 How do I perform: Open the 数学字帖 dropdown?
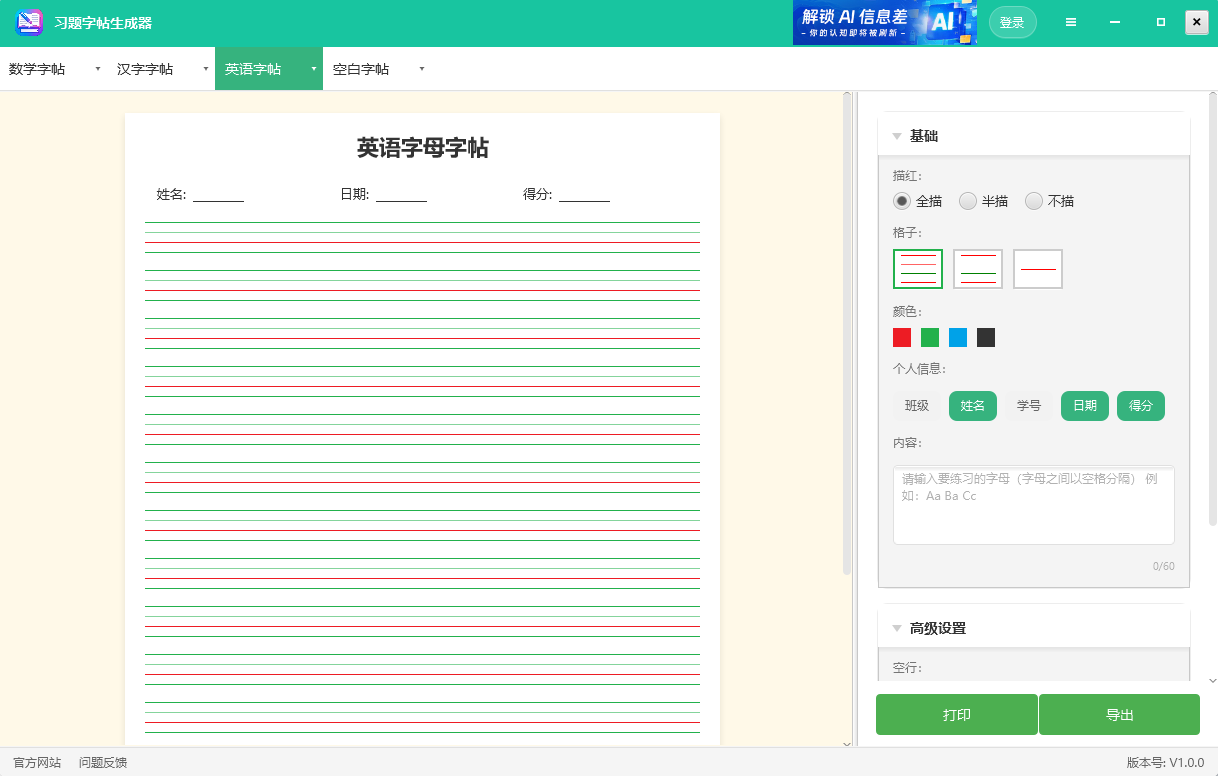[97, 68]
